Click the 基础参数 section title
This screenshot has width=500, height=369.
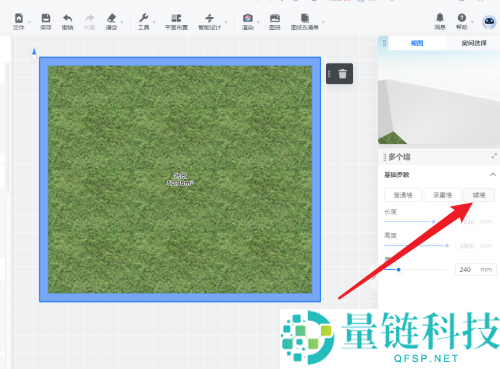[x=397, y=175]
